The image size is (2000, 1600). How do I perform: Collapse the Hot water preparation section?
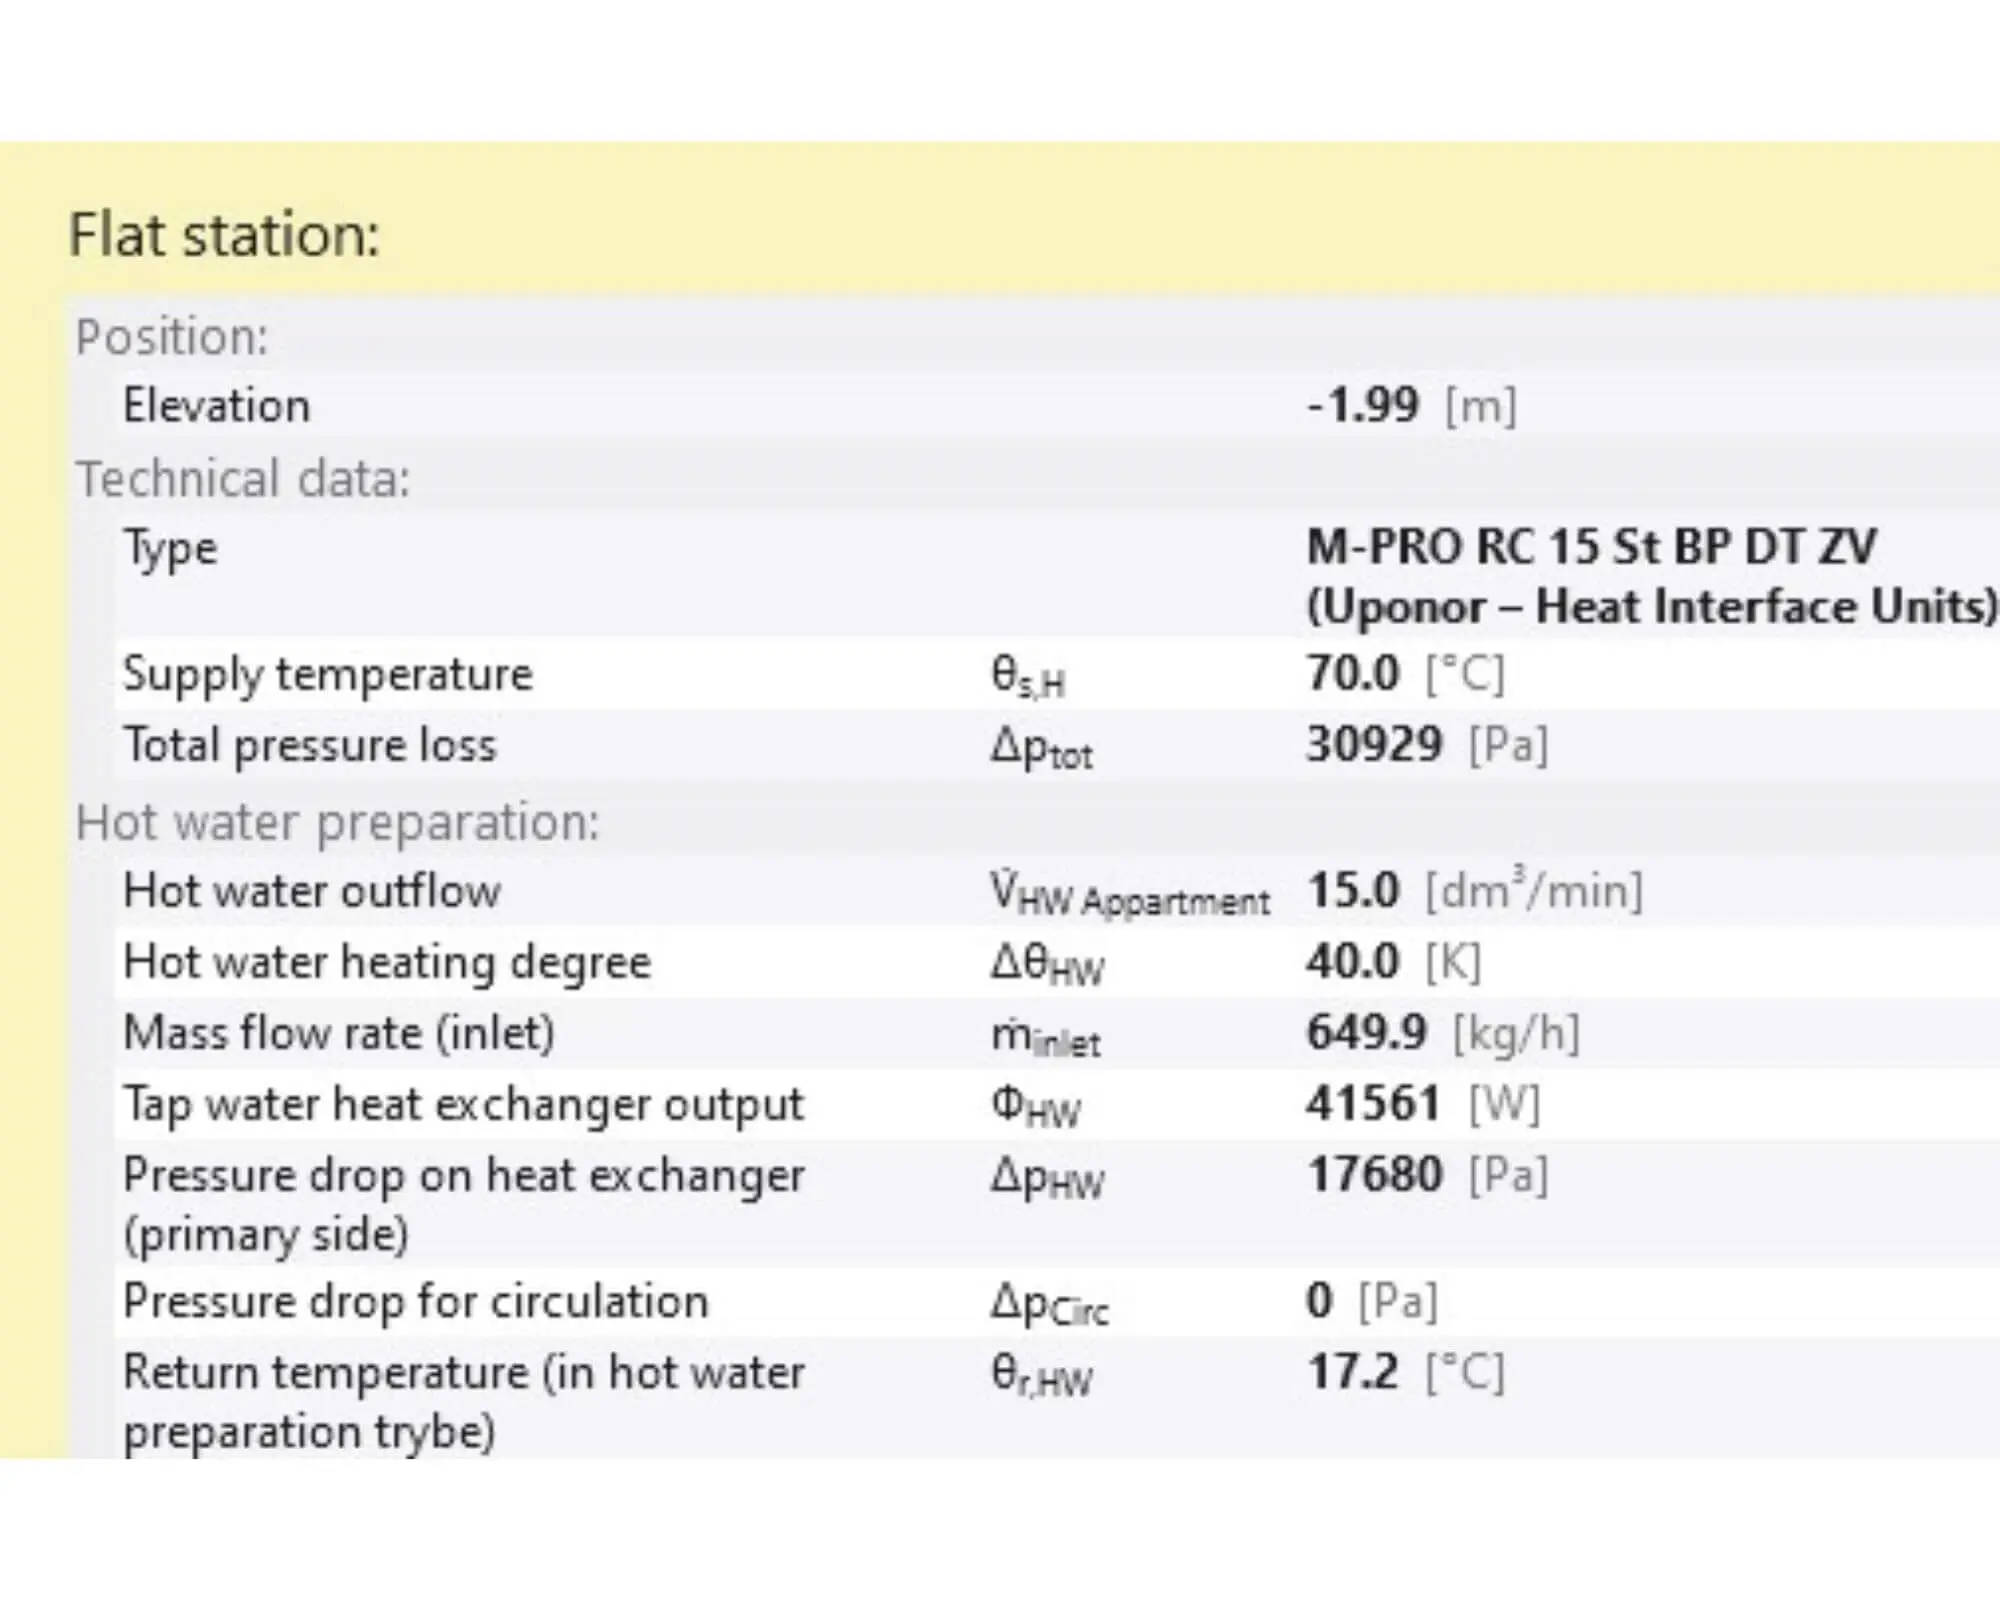click(x=337, y=823)
